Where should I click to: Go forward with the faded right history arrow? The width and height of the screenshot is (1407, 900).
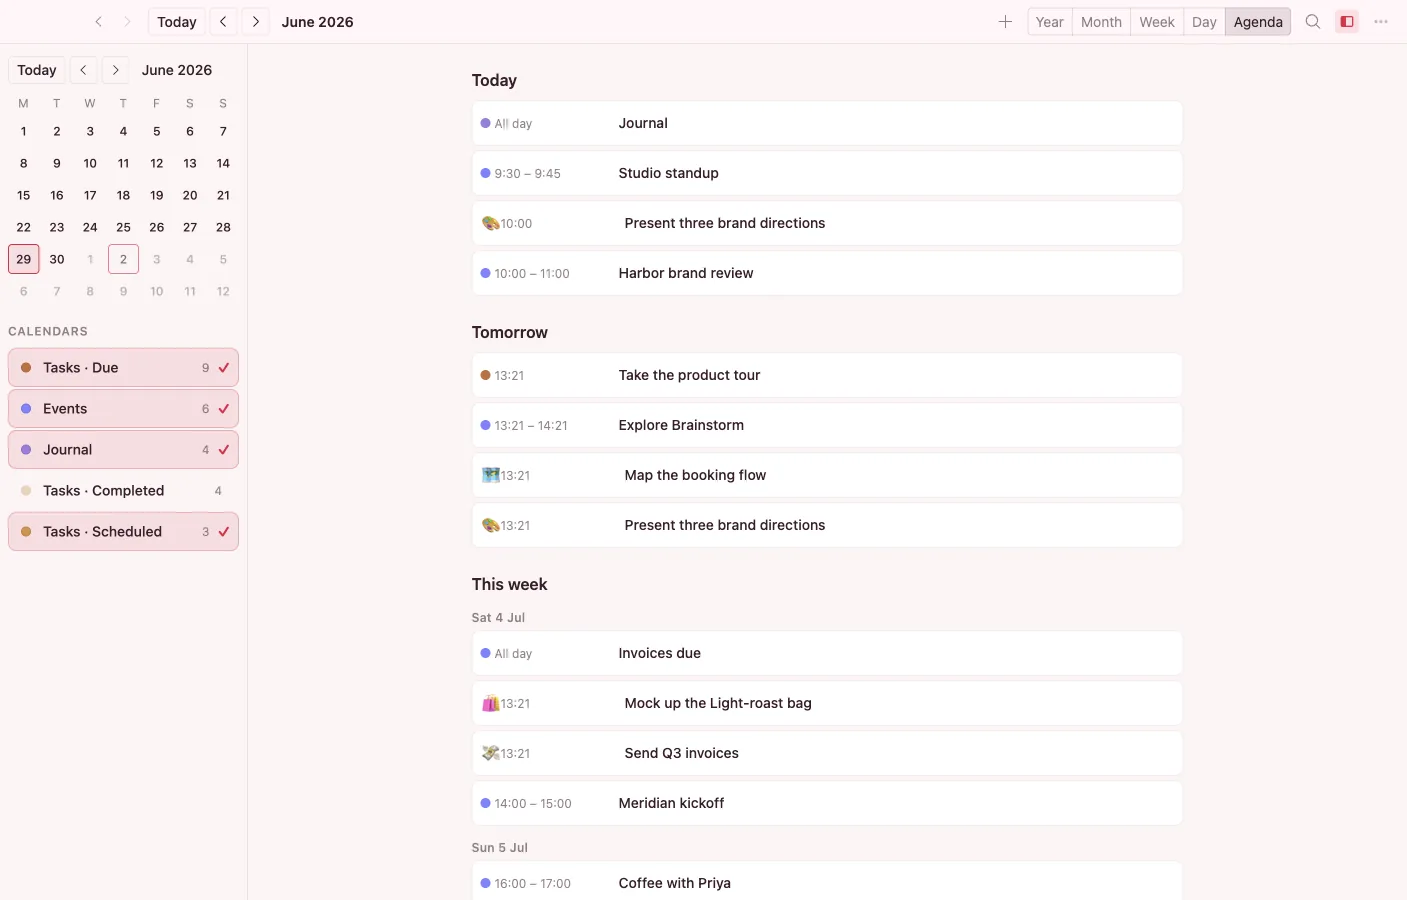127,22
